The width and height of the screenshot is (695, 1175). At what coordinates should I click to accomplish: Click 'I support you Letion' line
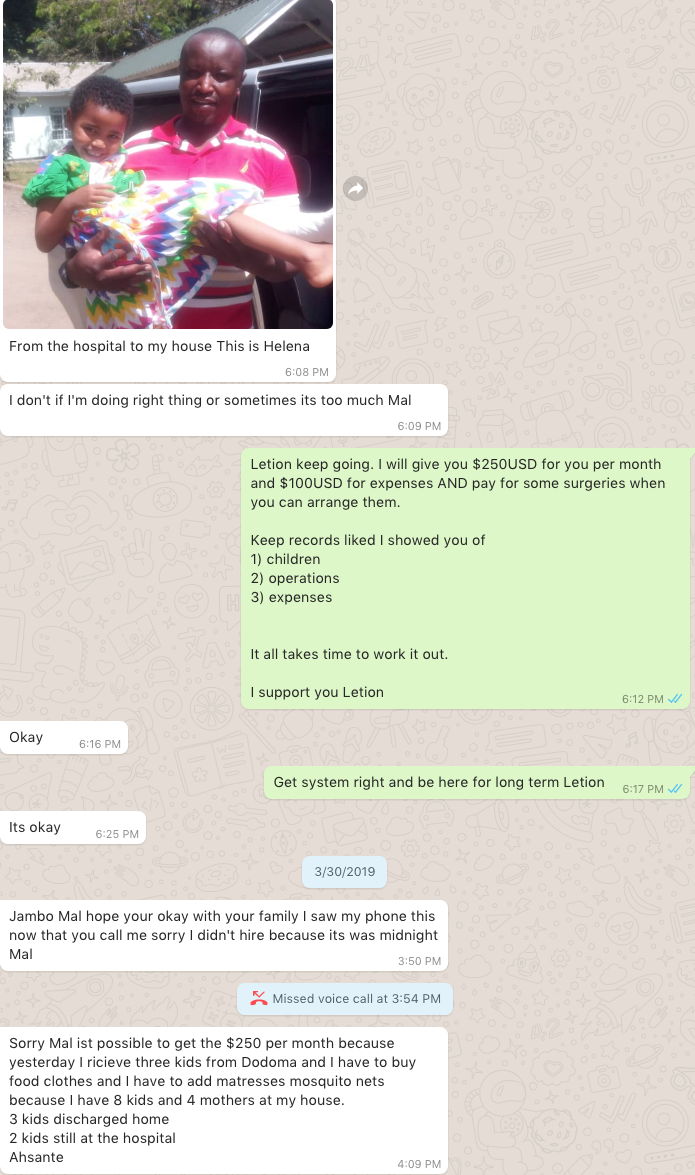[x=317, y=692]
